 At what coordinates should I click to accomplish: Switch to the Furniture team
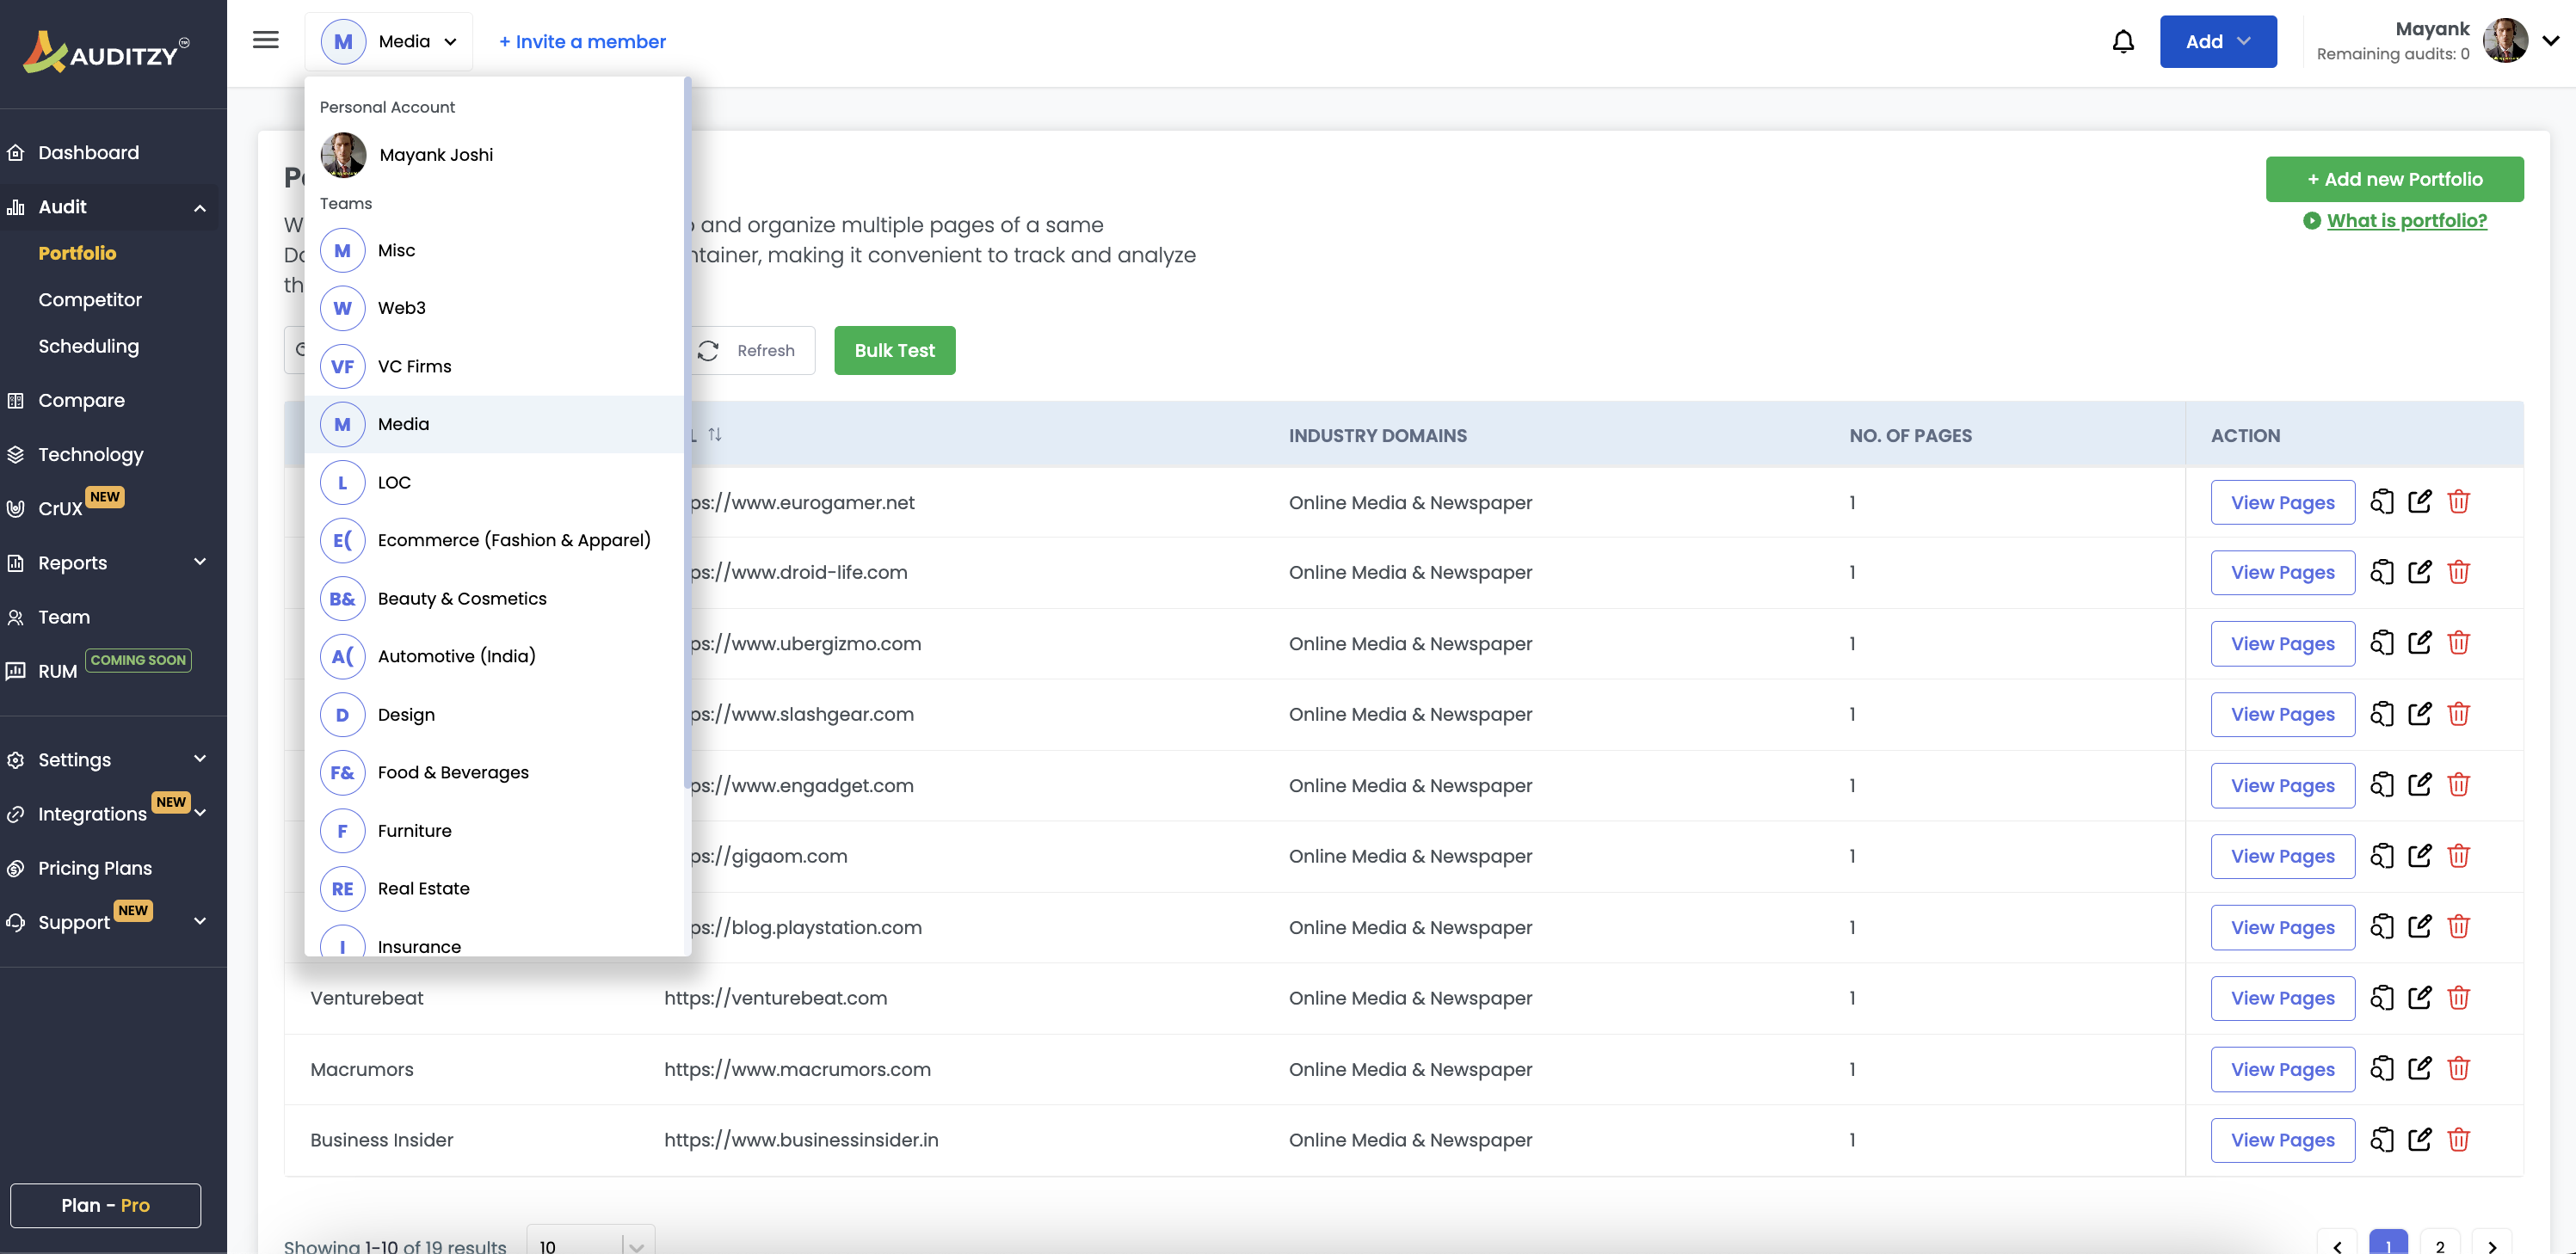(494, 830)
